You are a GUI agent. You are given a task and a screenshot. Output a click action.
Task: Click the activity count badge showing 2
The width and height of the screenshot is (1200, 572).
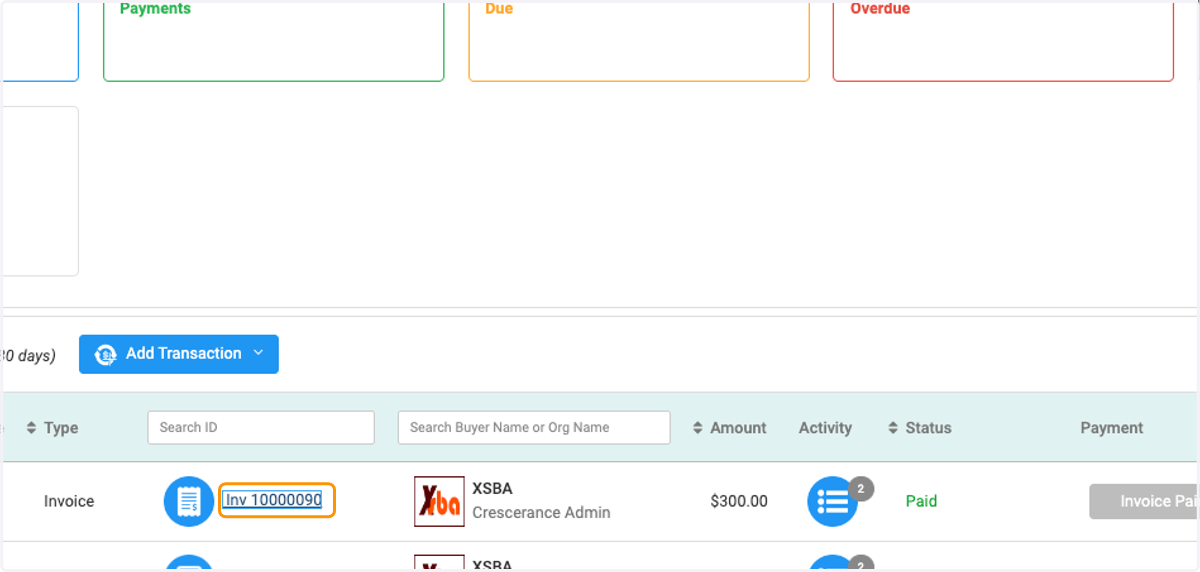pos(861,489)
